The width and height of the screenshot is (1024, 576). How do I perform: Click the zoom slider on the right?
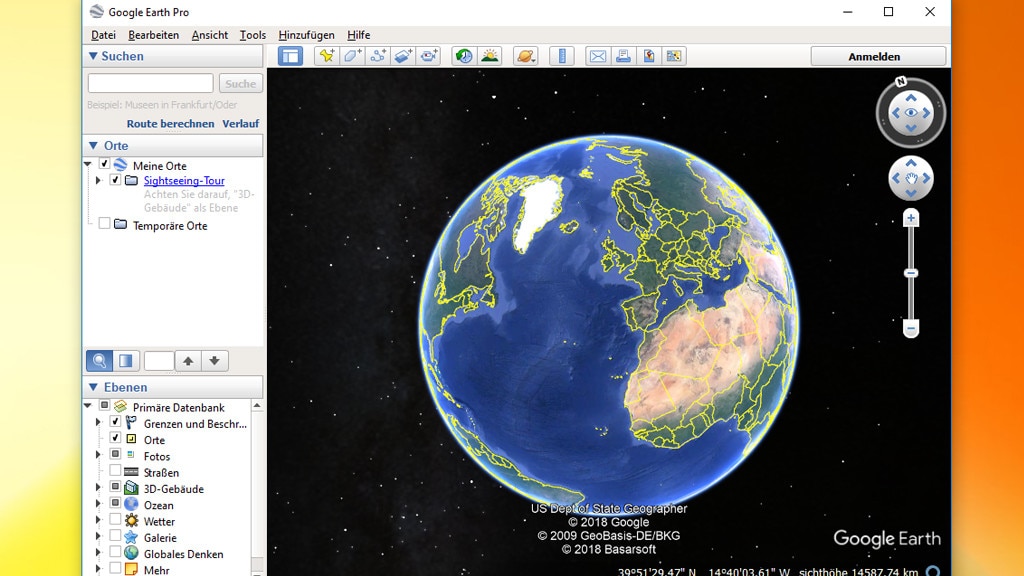[910, 272]
